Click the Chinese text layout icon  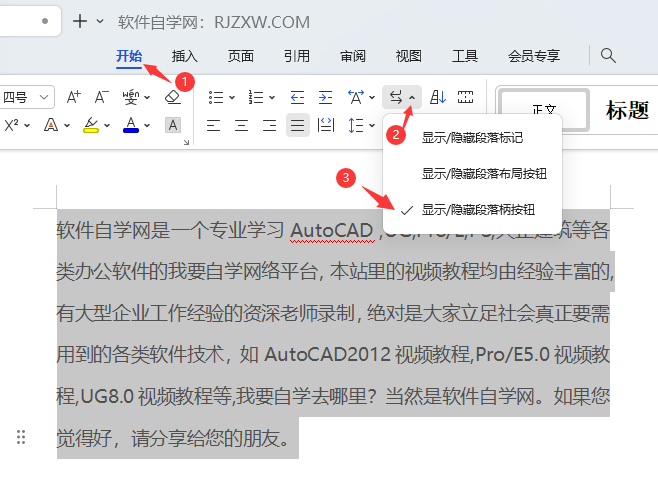pos(356,97)
